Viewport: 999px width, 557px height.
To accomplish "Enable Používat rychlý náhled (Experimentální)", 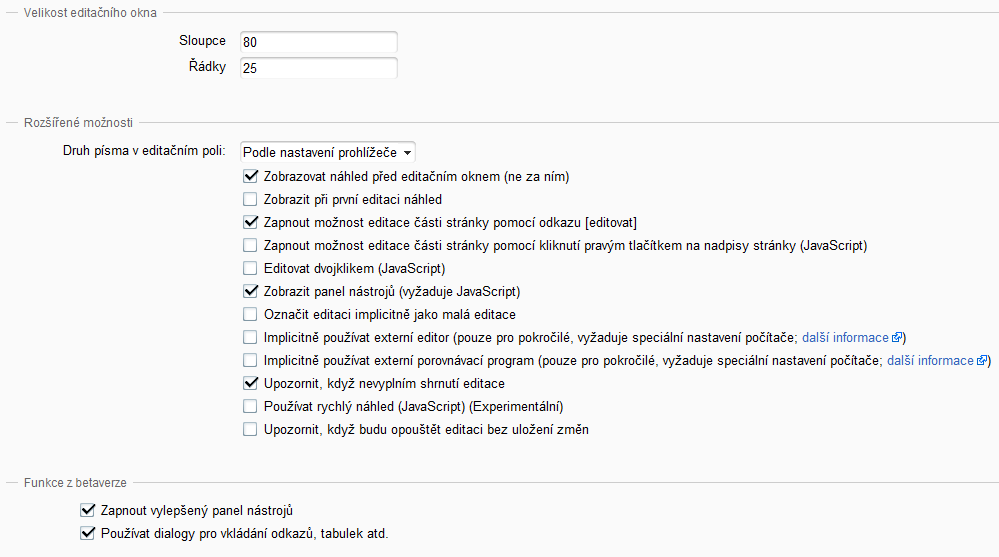I will [250, 406].
